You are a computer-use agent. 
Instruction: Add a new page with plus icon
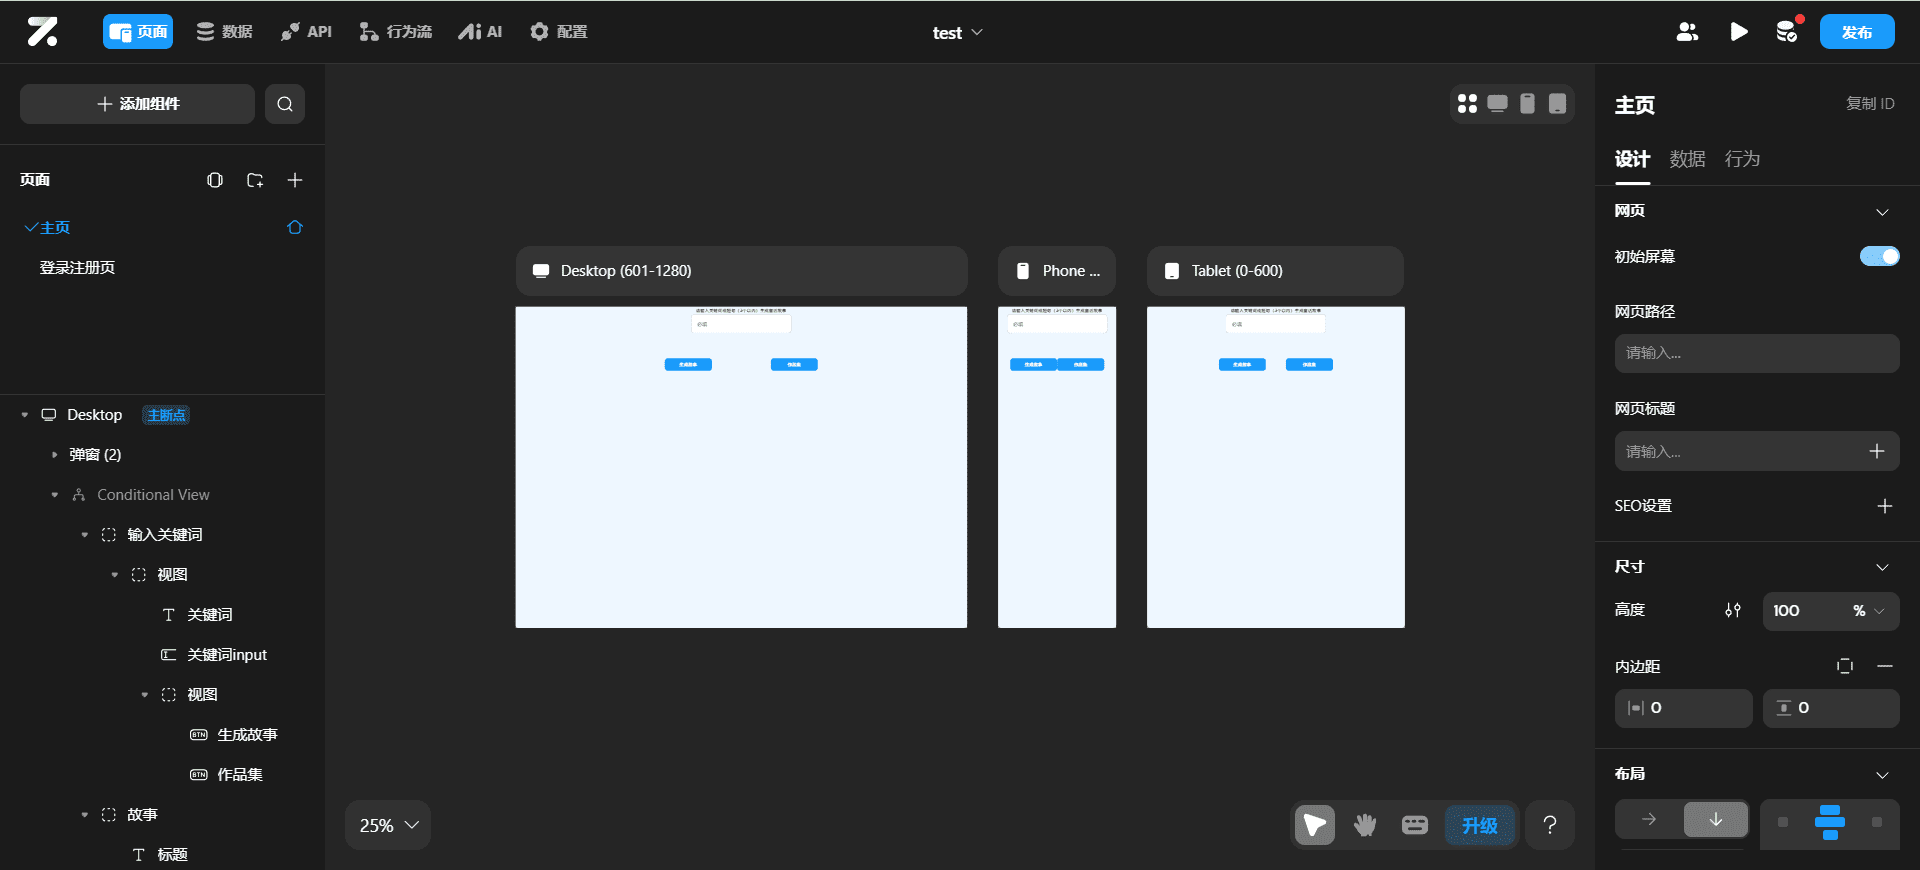(x=295, y=180)
